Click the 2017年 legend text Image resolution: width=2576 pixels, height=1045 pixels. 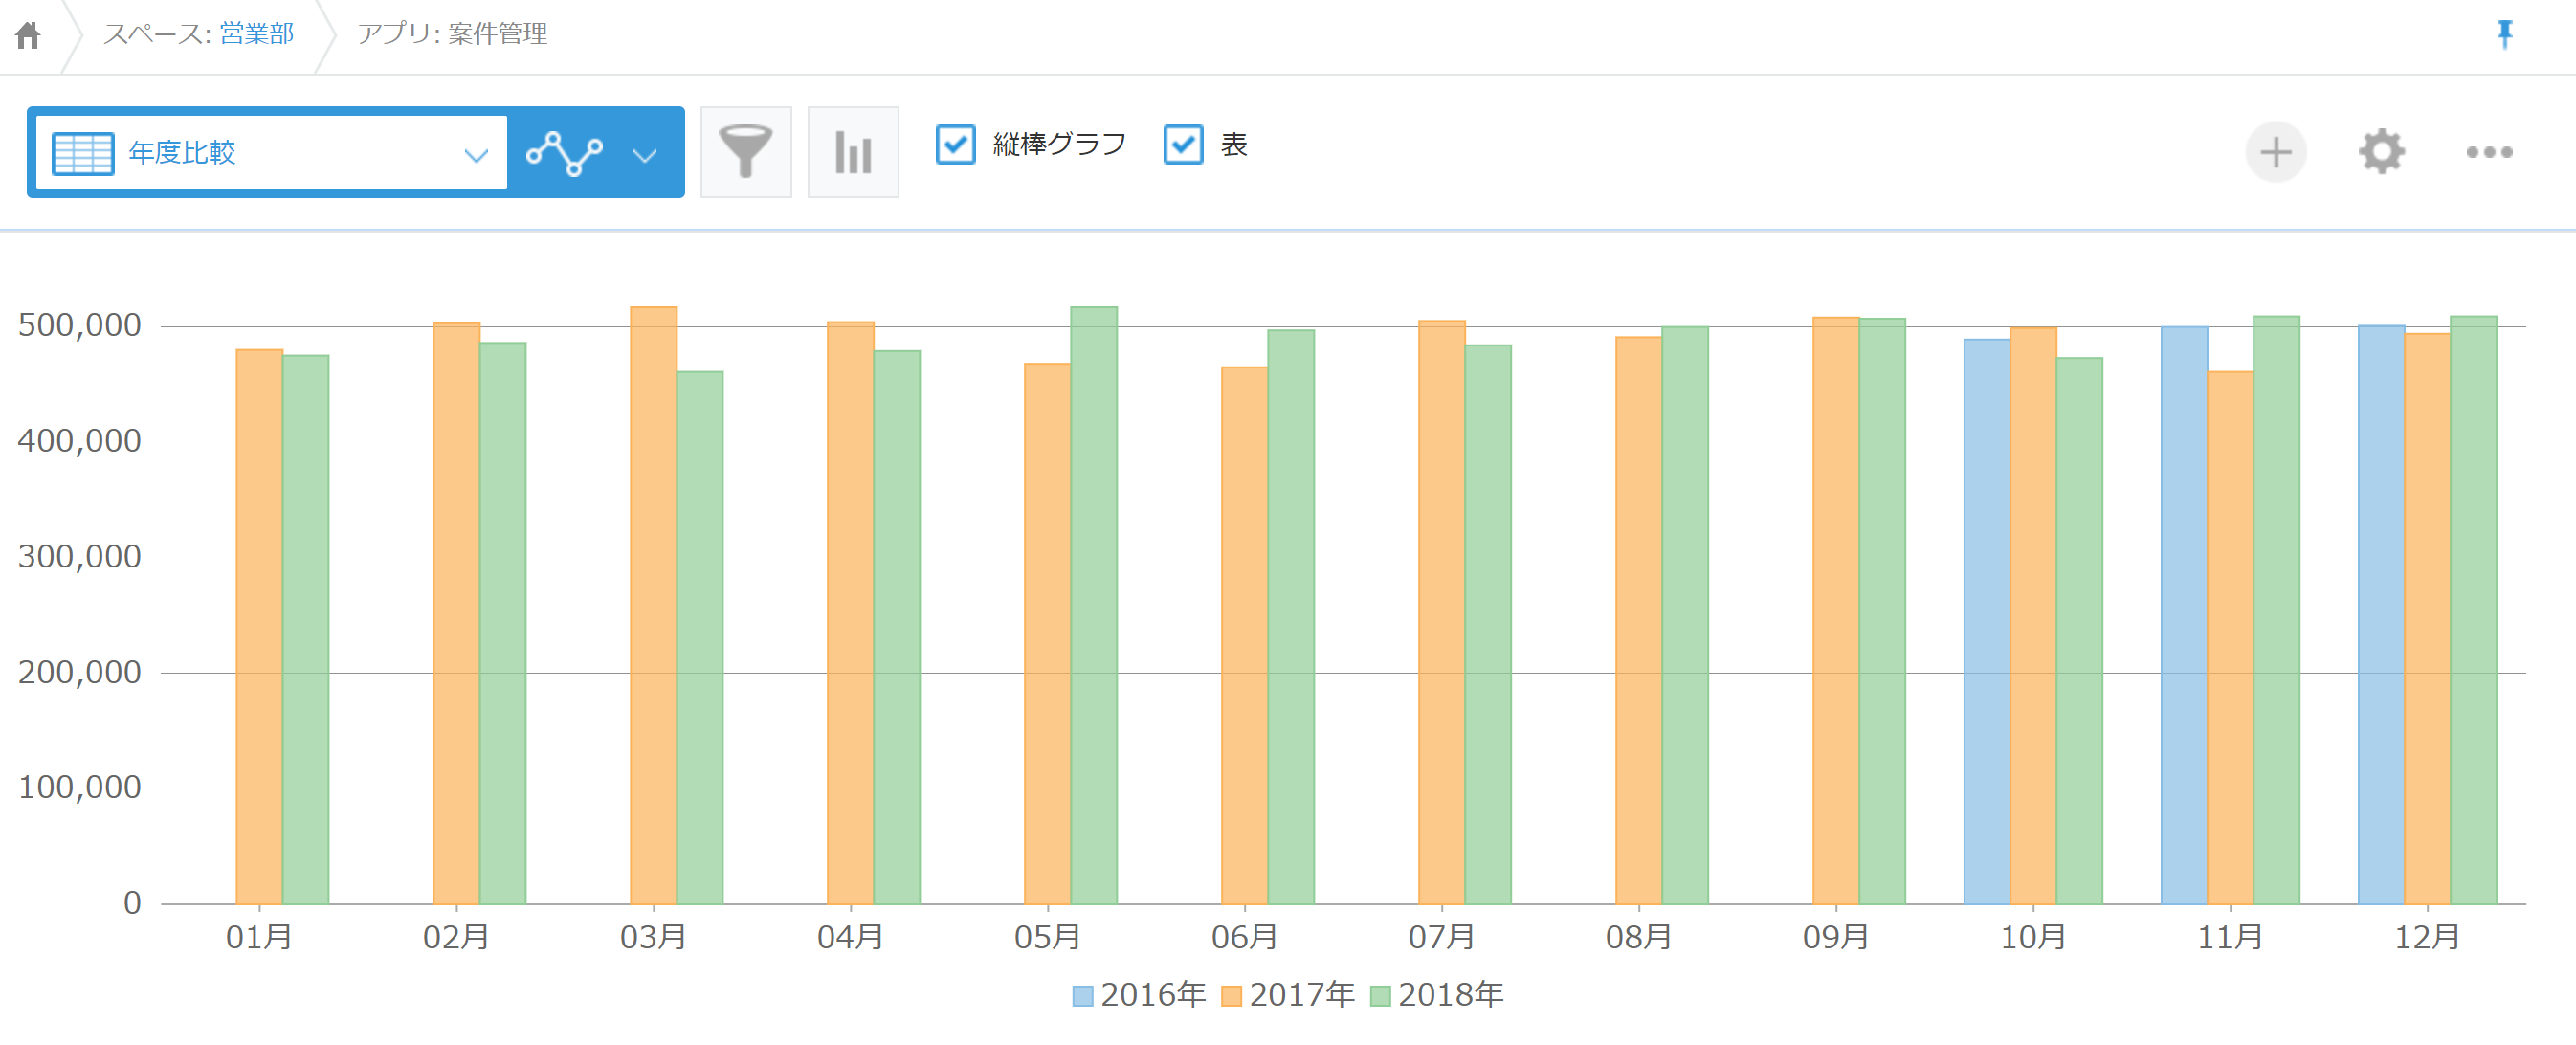(x=1302, y=995)
